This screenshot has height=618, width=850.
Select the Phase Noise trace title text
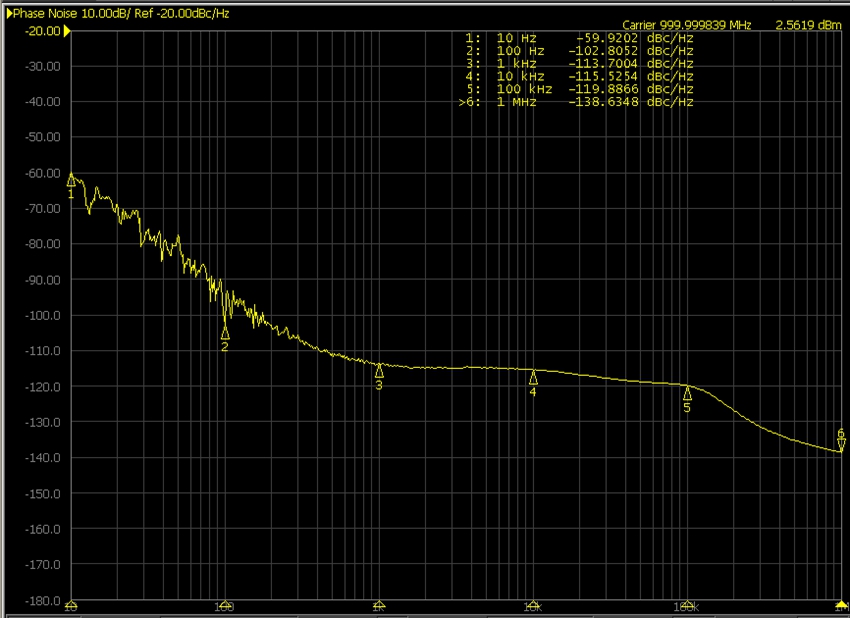118,12
